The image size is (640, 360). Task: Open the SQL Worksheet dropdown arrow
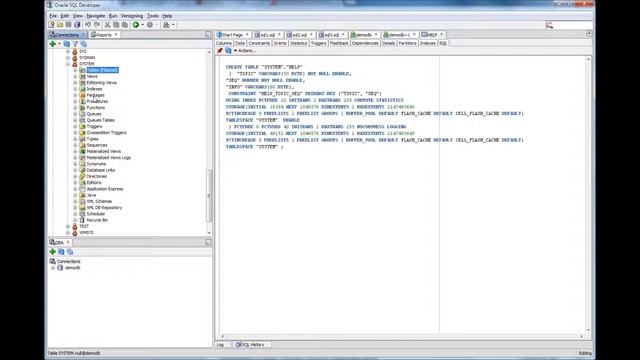173,25
